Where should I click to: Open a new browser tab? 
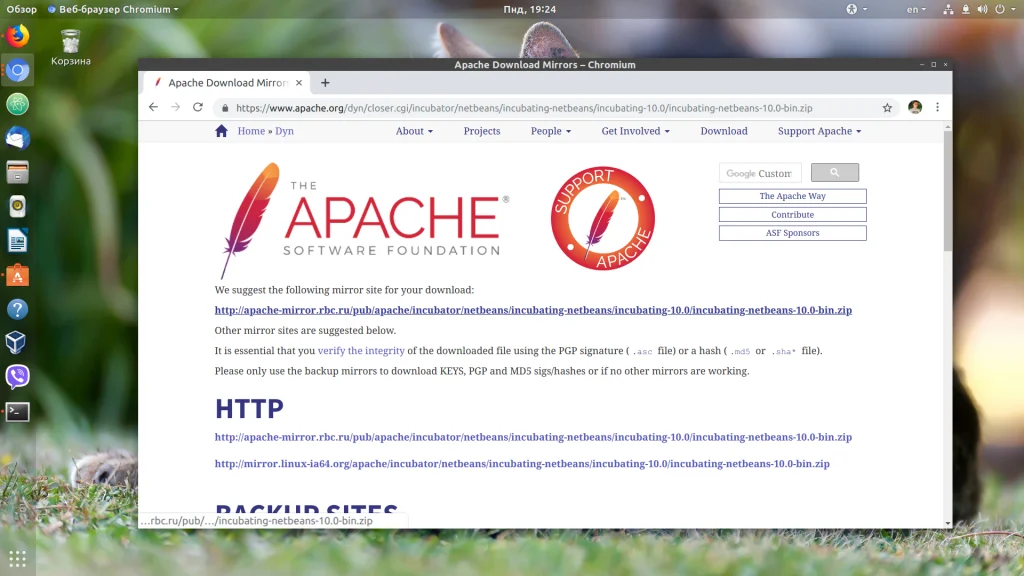325,83
